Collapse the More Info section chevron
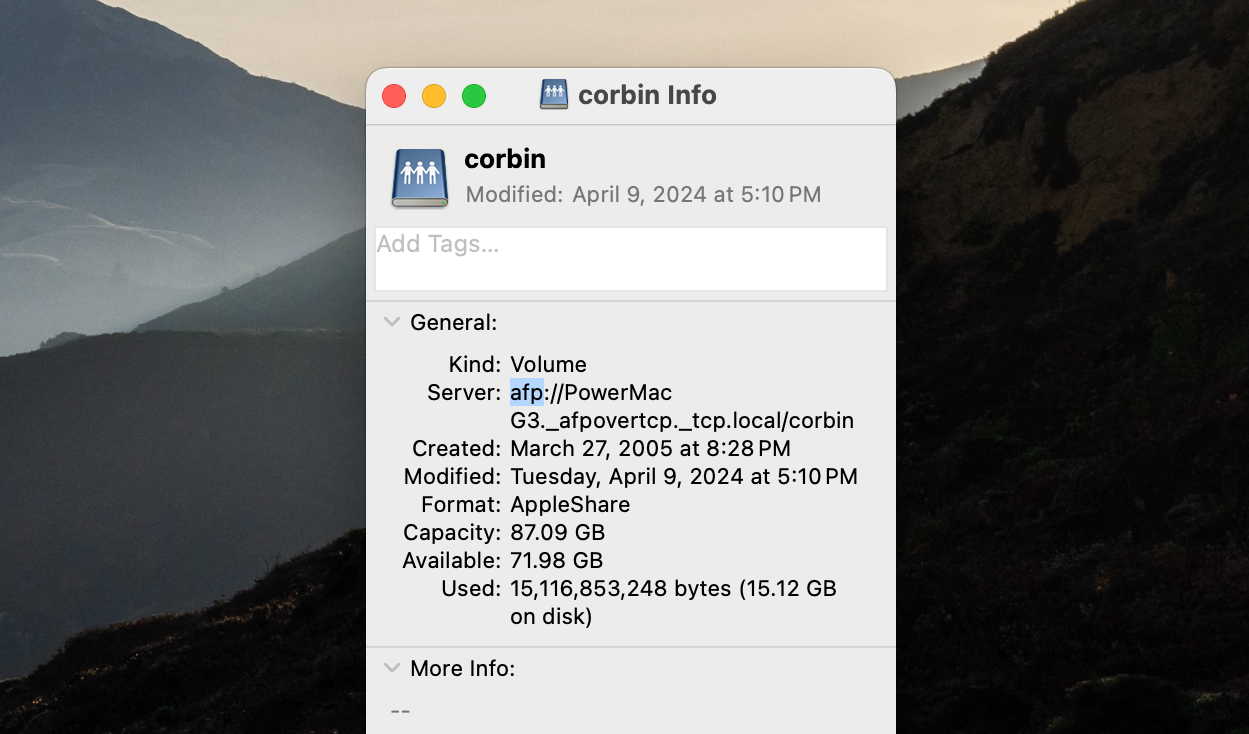 [390, 668]
